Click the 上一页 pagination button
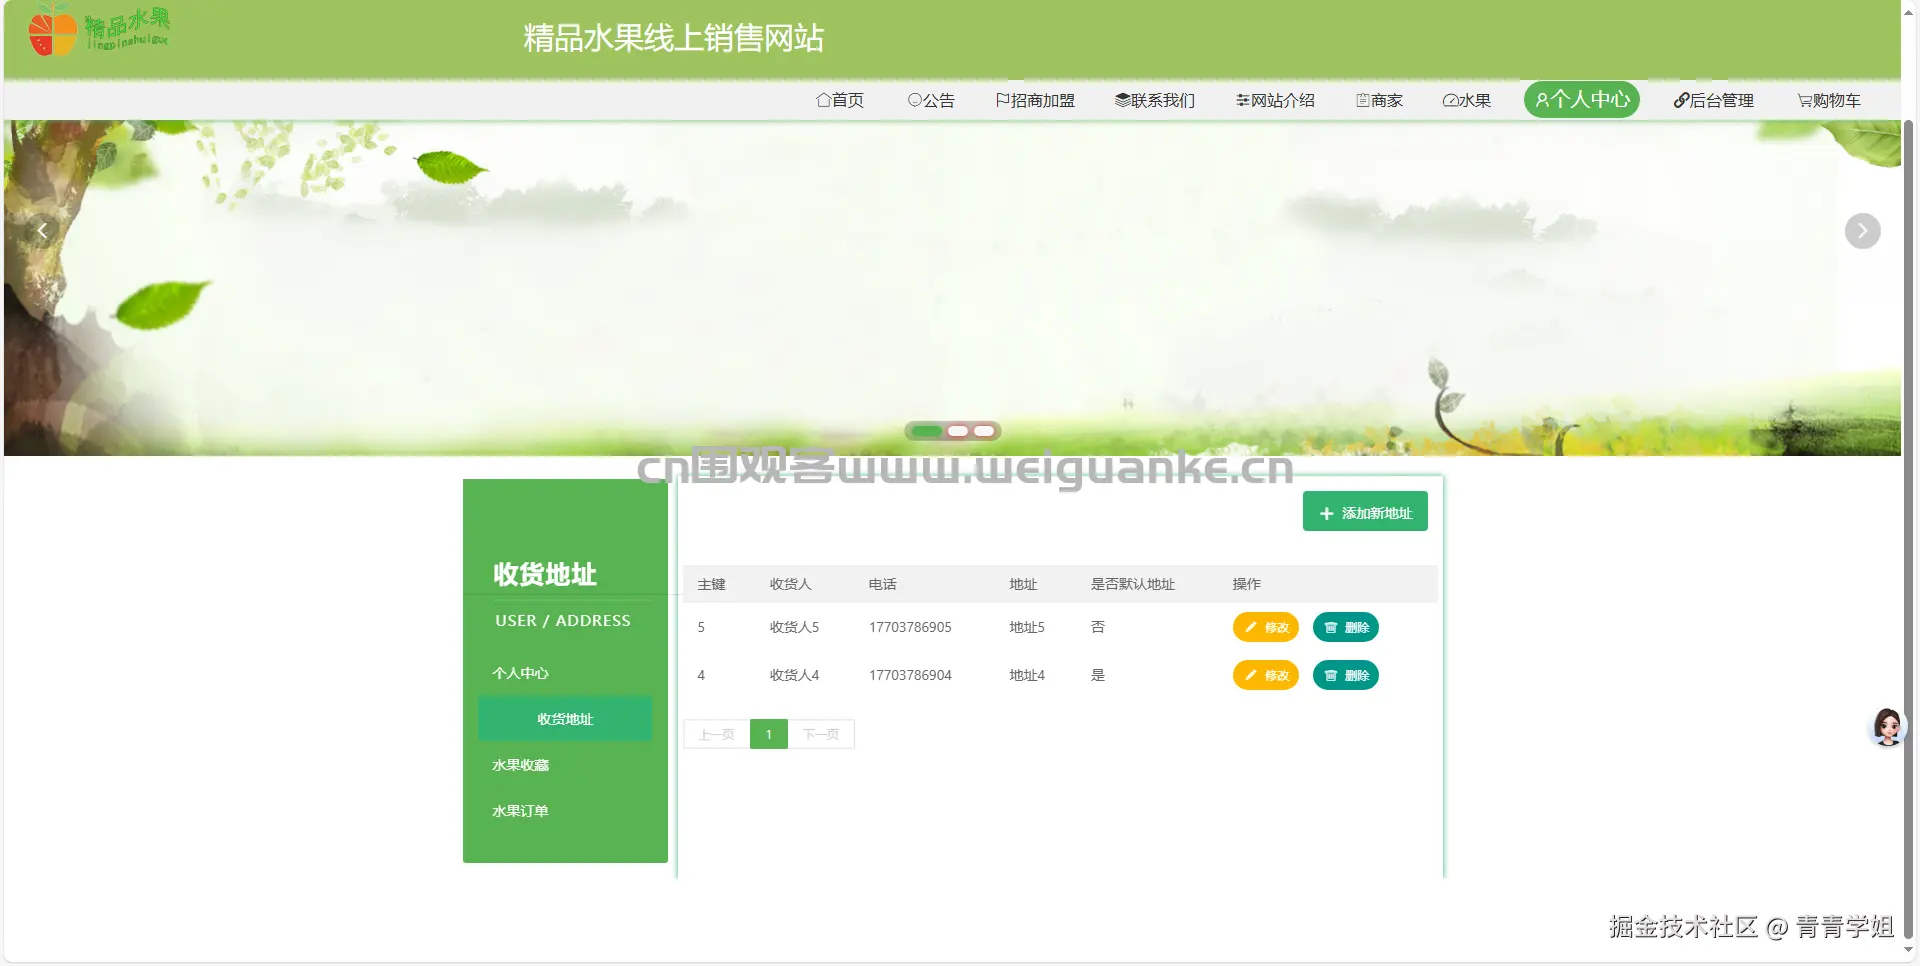 [x=716, y=734]
